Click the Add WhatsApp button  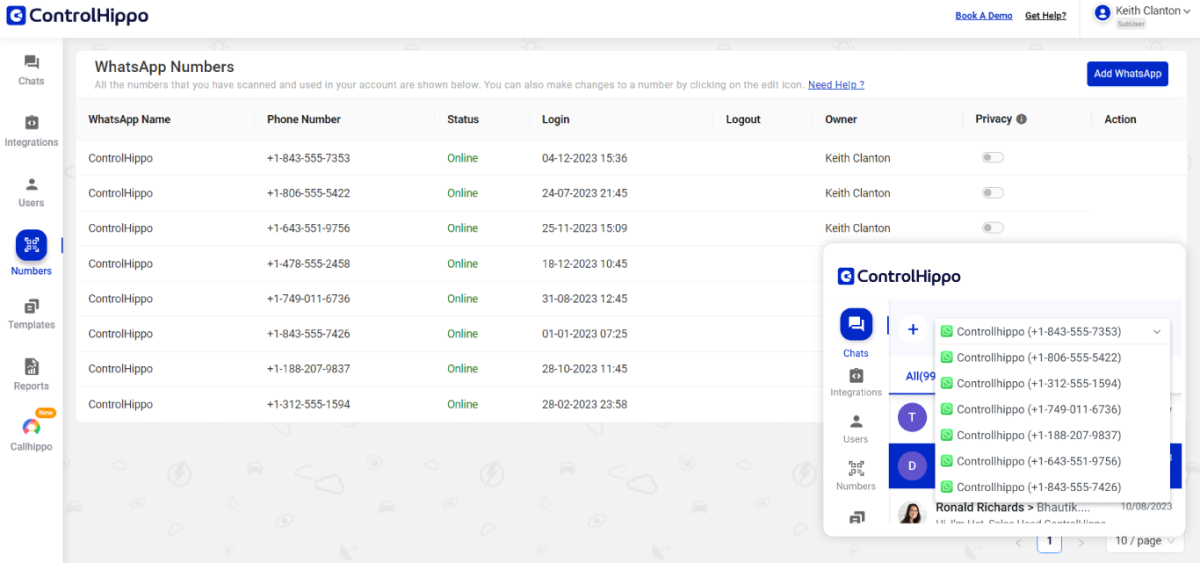click(1127, 74)
